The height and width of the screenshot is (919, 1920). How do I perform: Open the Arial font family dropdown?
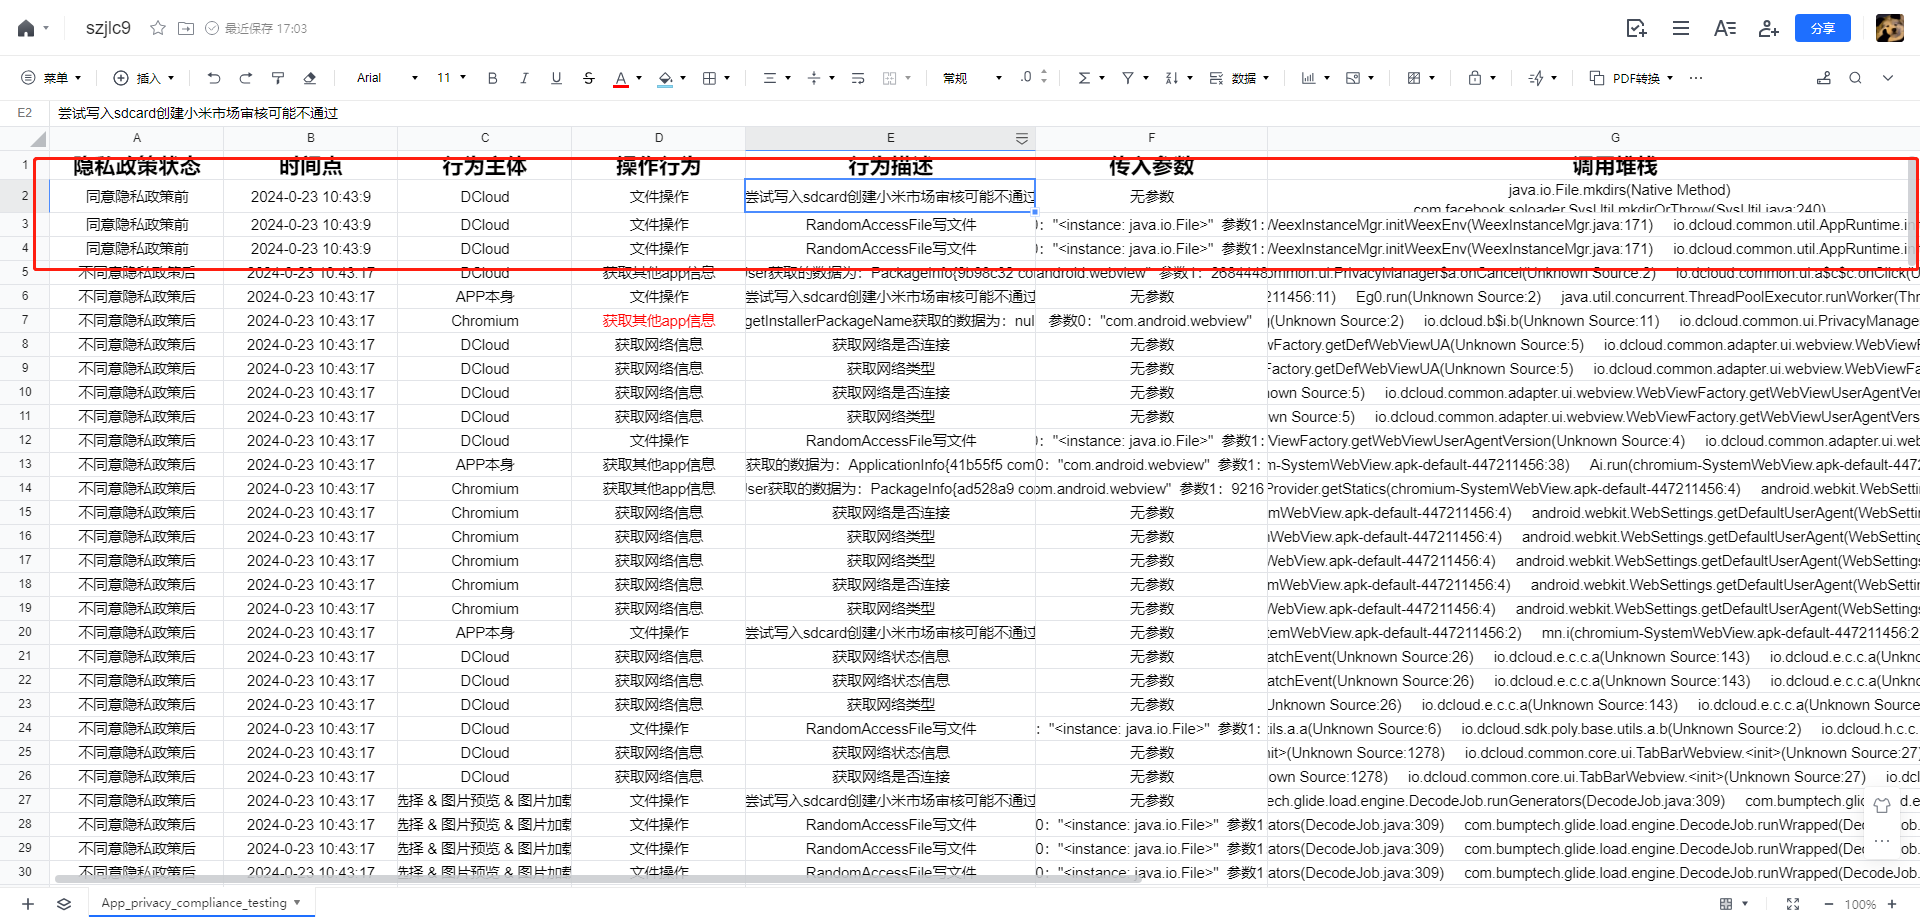pos(387,78)
